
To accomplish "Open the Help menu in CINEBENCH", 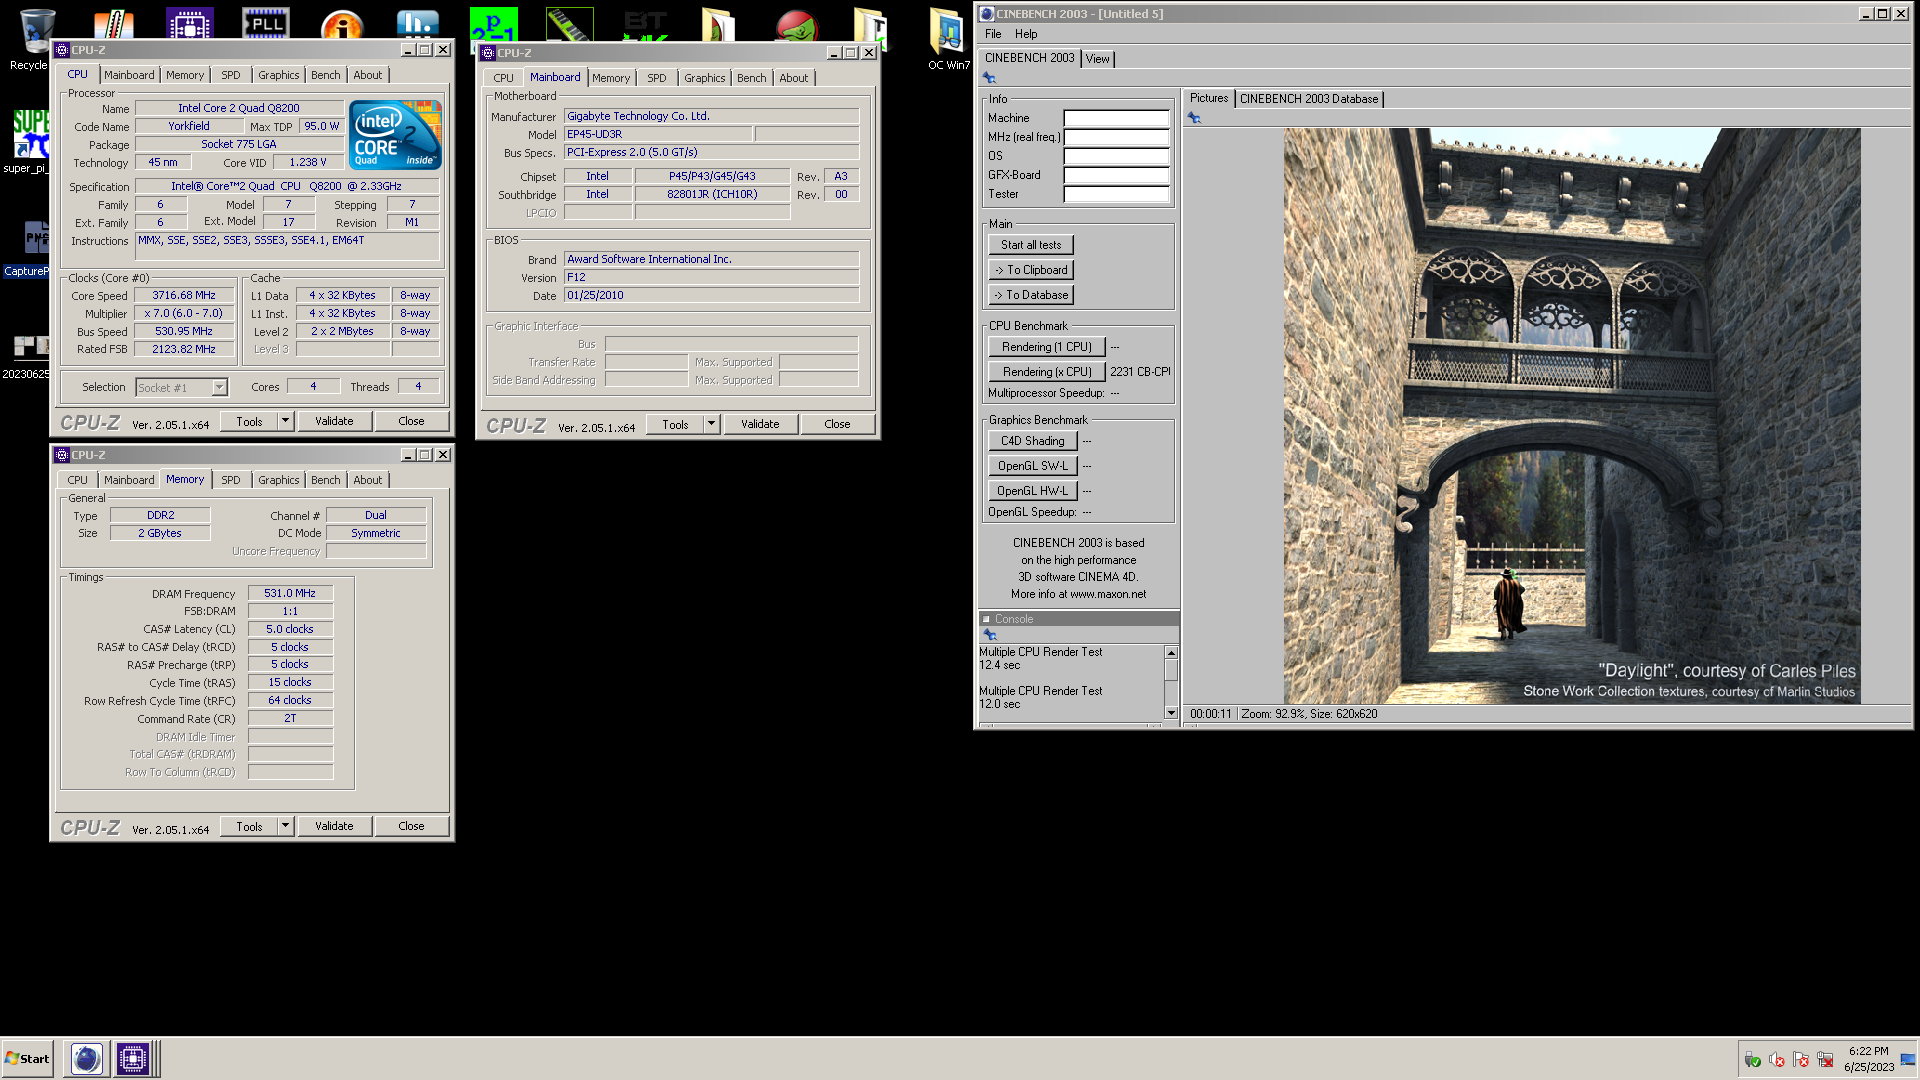I will tap(1026, 34).
